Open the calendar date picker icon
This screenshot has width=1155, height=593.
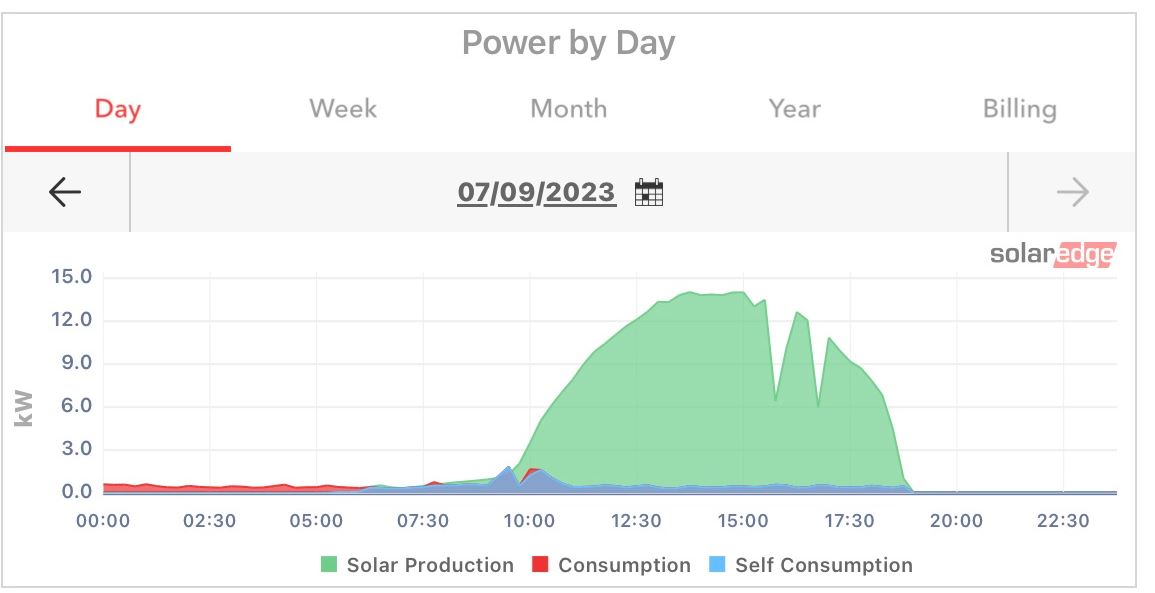click(x=649, y=192)
